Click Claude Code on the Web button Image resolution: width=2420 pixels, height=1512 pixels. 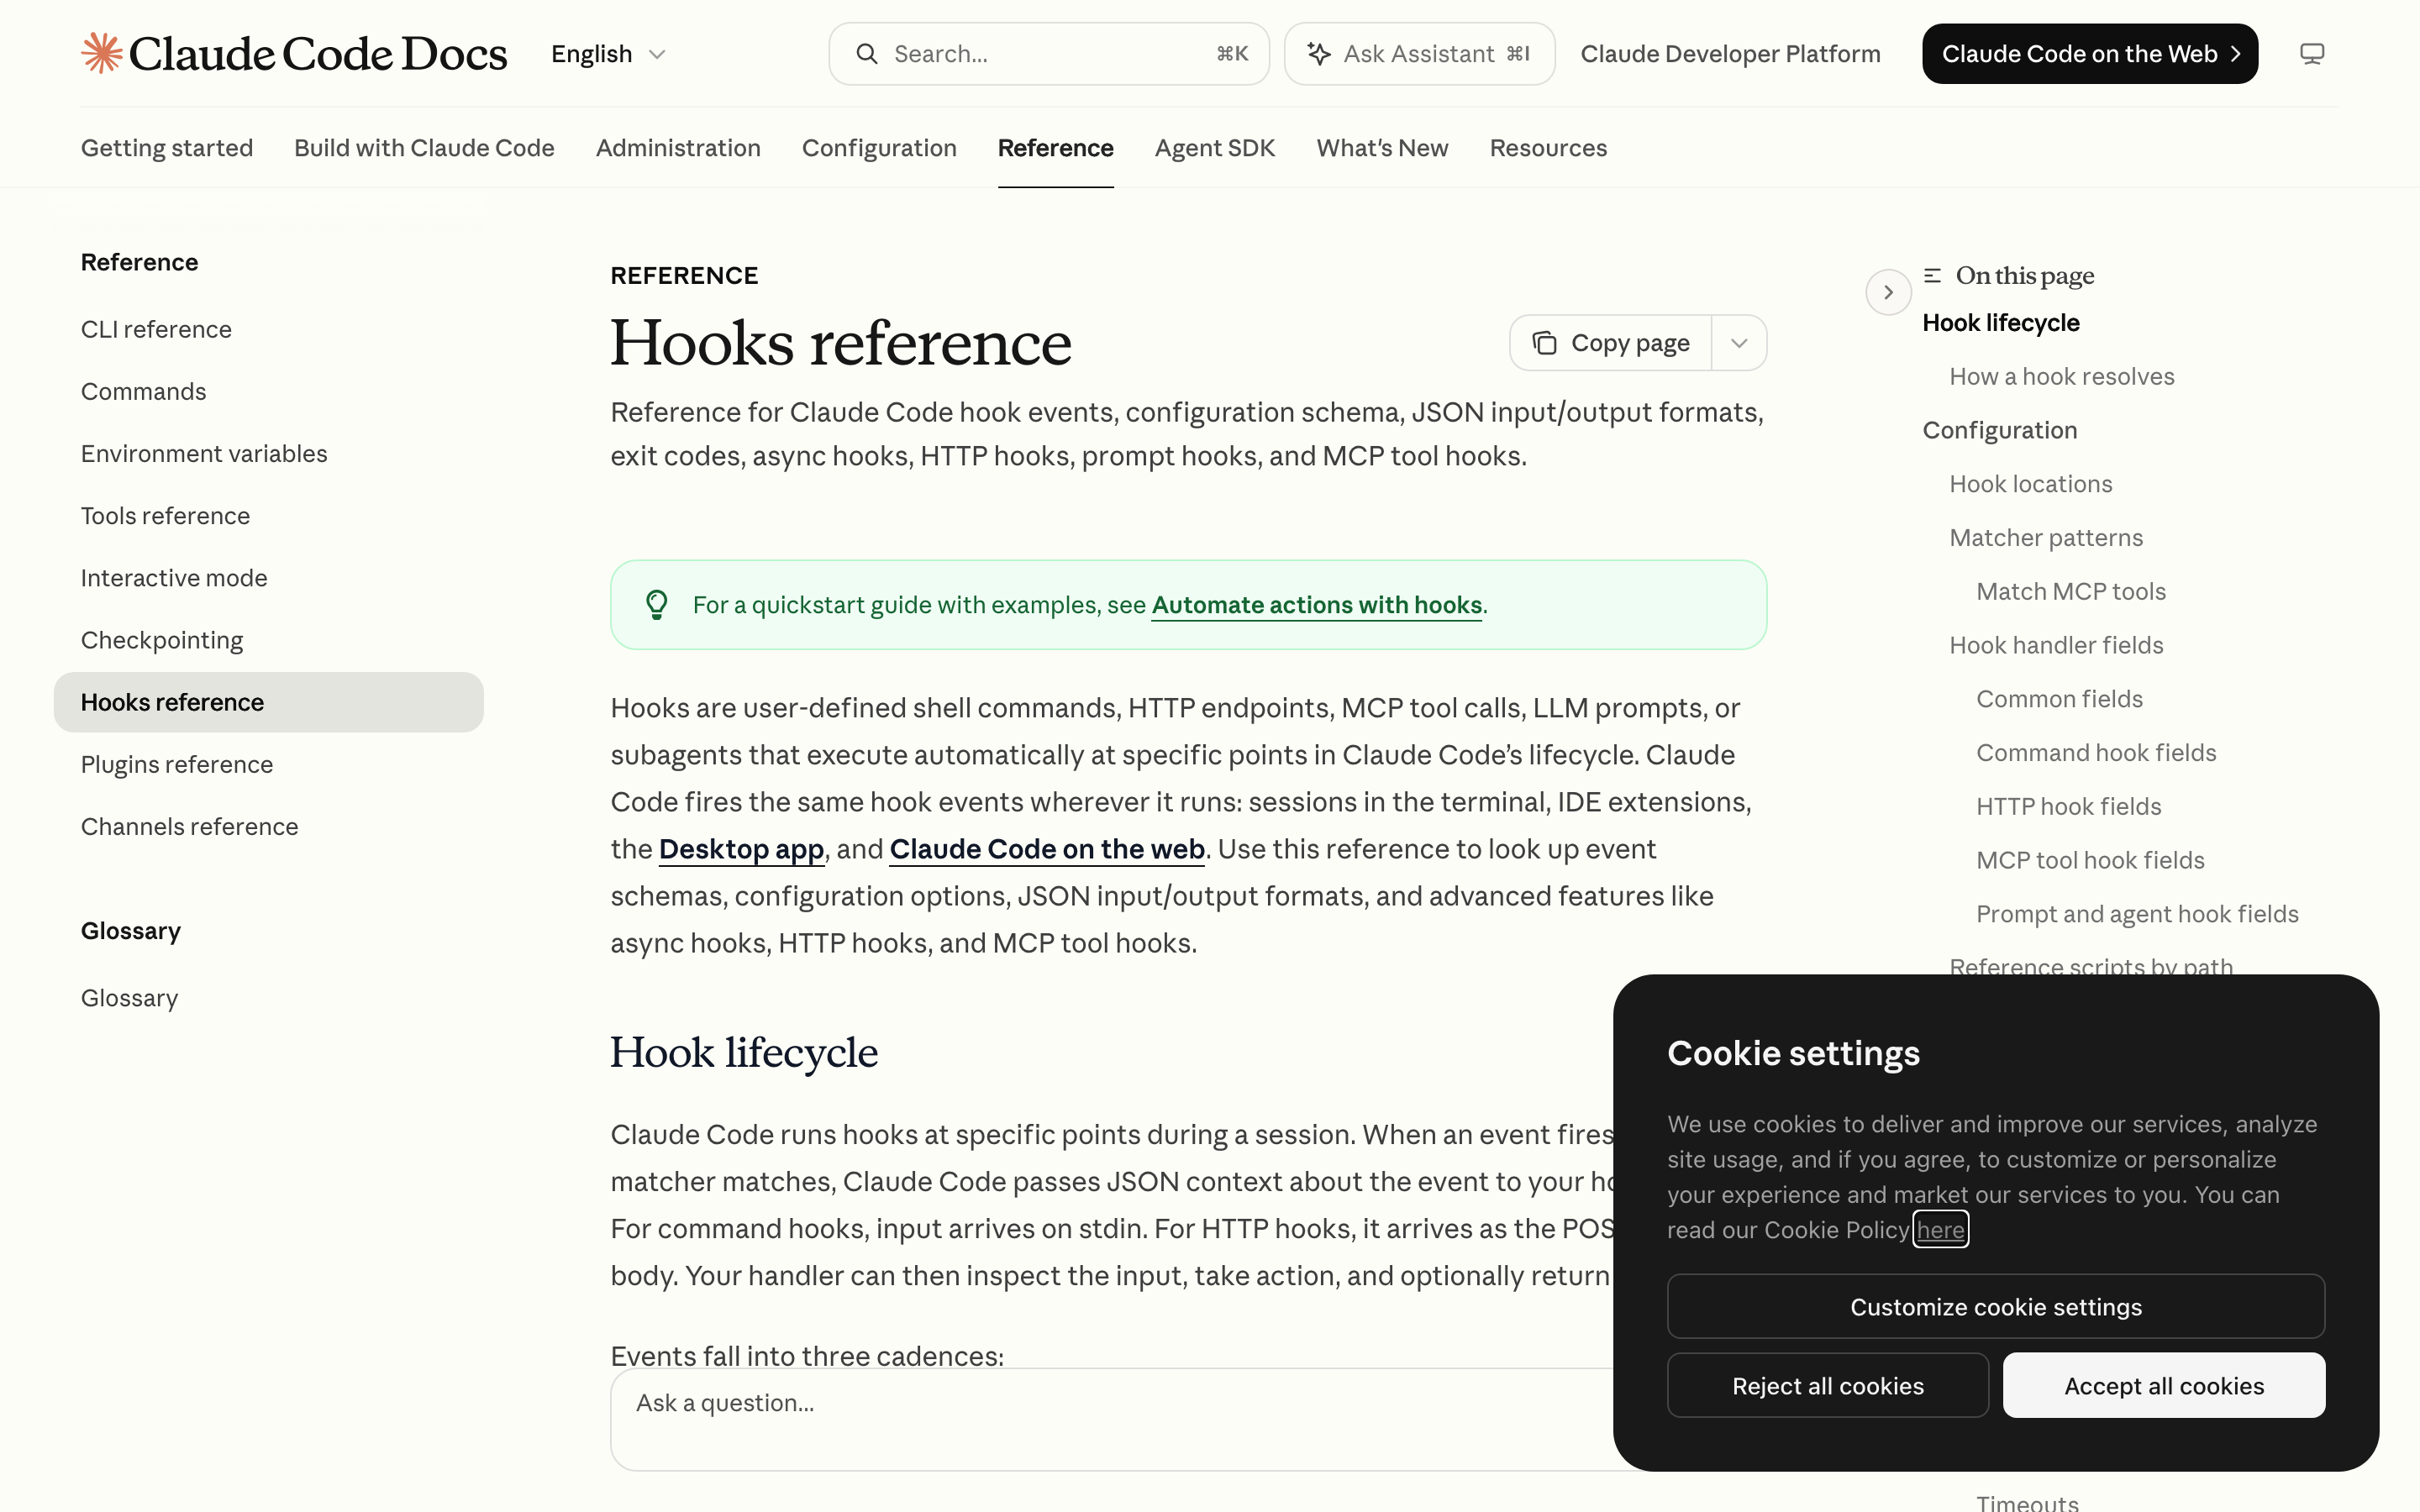click(2089, 54)
